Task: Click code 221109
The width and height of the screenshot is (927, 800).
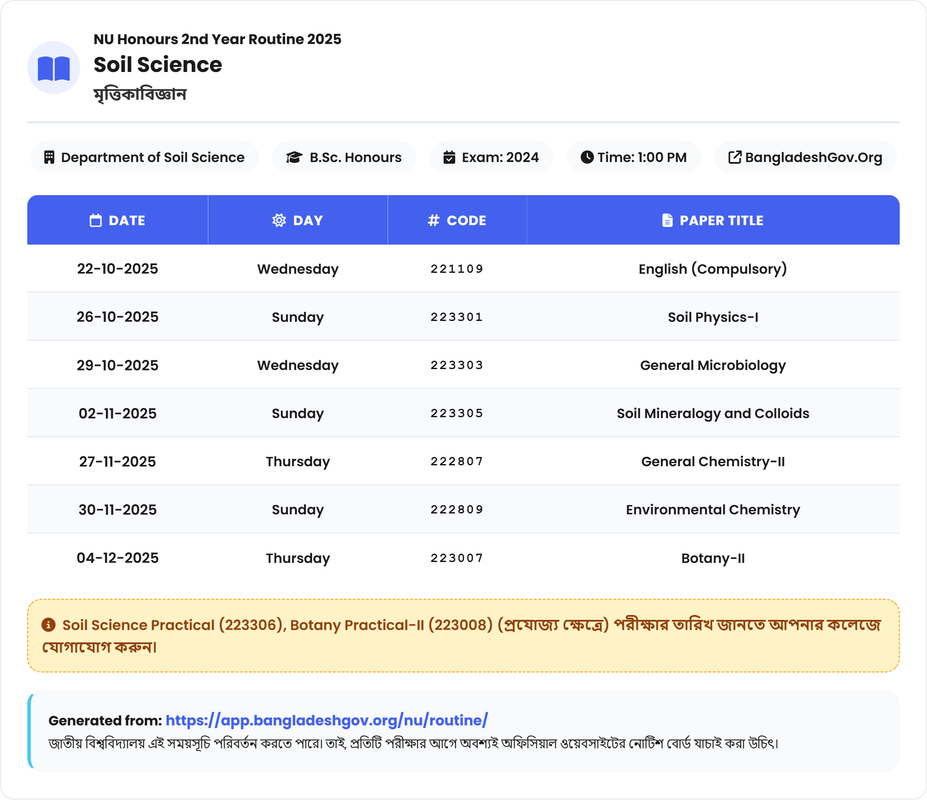Action: (457, 268)
